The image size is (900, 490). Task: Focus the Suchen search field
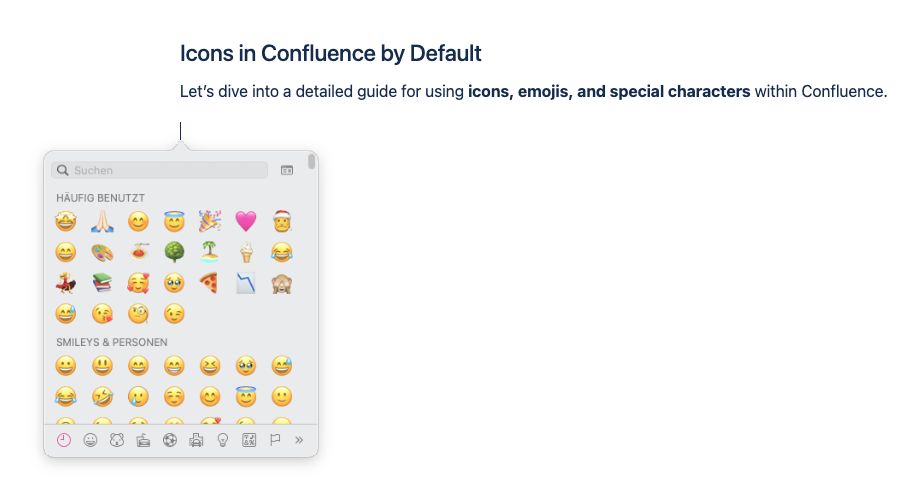coord(160,170)
